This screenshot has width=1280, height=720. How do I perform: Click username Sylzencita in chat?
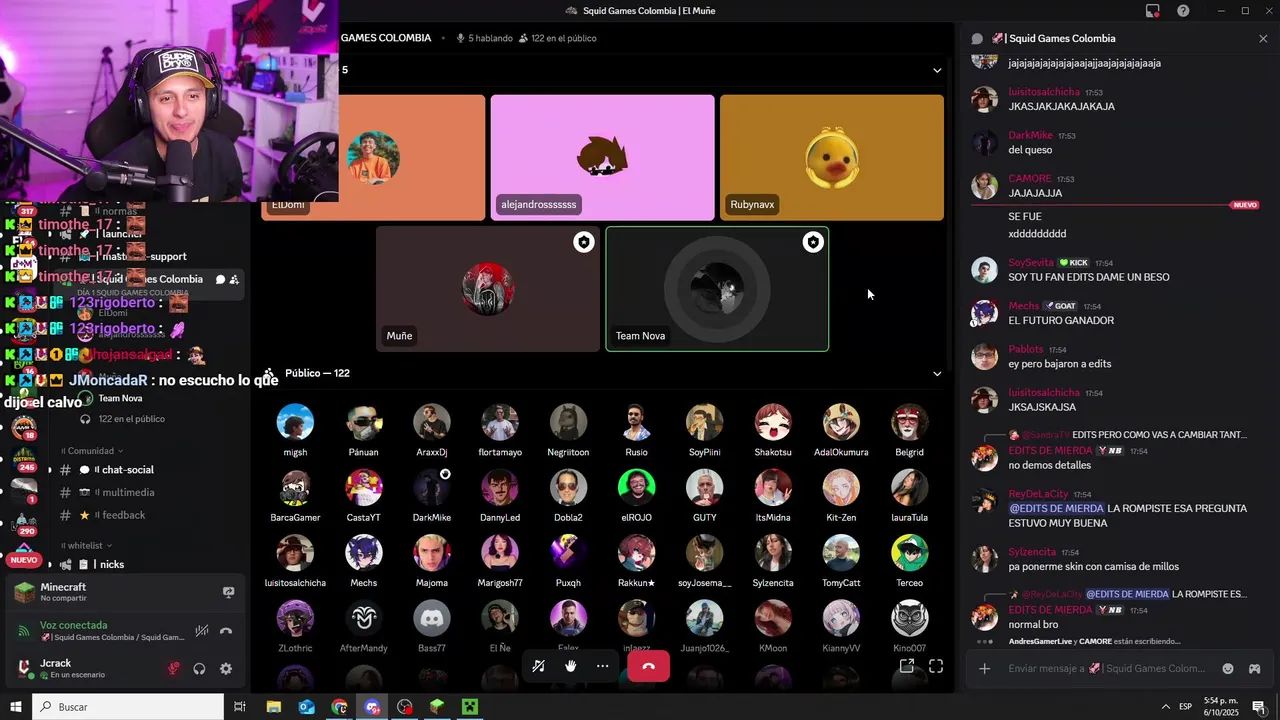[1032, 552]
